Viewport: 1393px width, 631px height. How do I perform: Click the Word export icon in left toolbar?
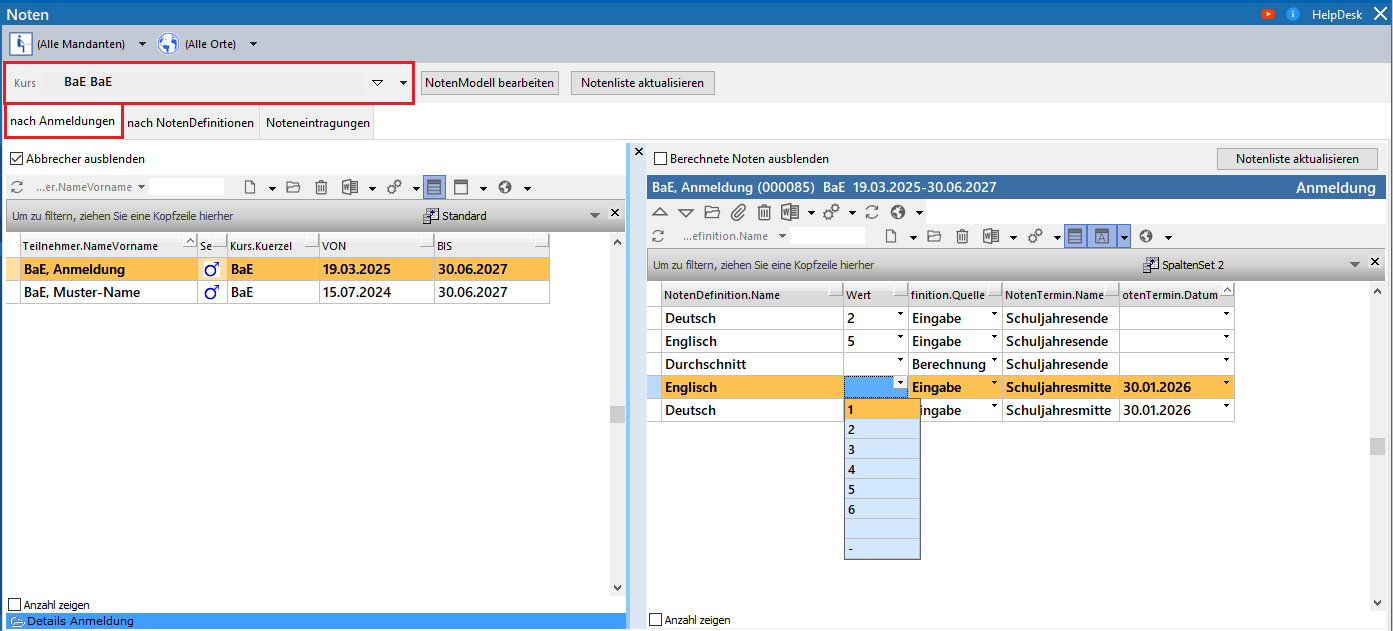pos(350,187)
